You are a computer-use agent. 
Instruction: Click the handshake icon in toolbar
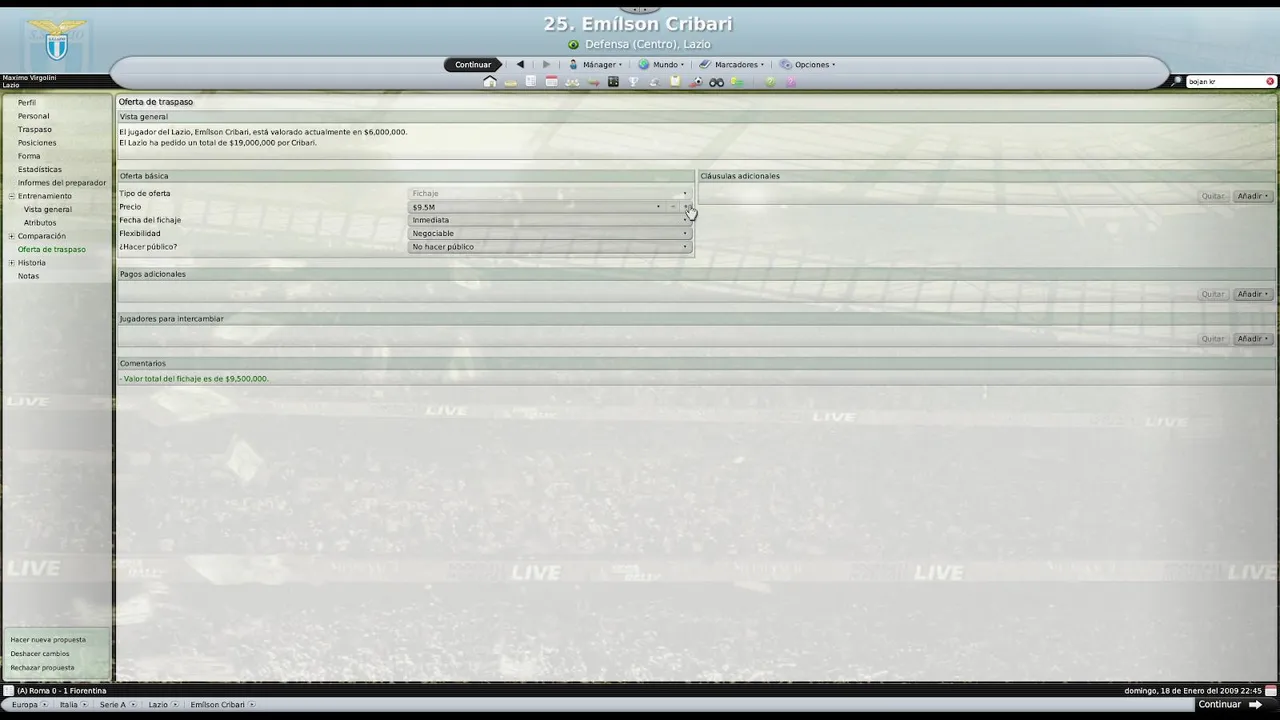pos(654,83)
